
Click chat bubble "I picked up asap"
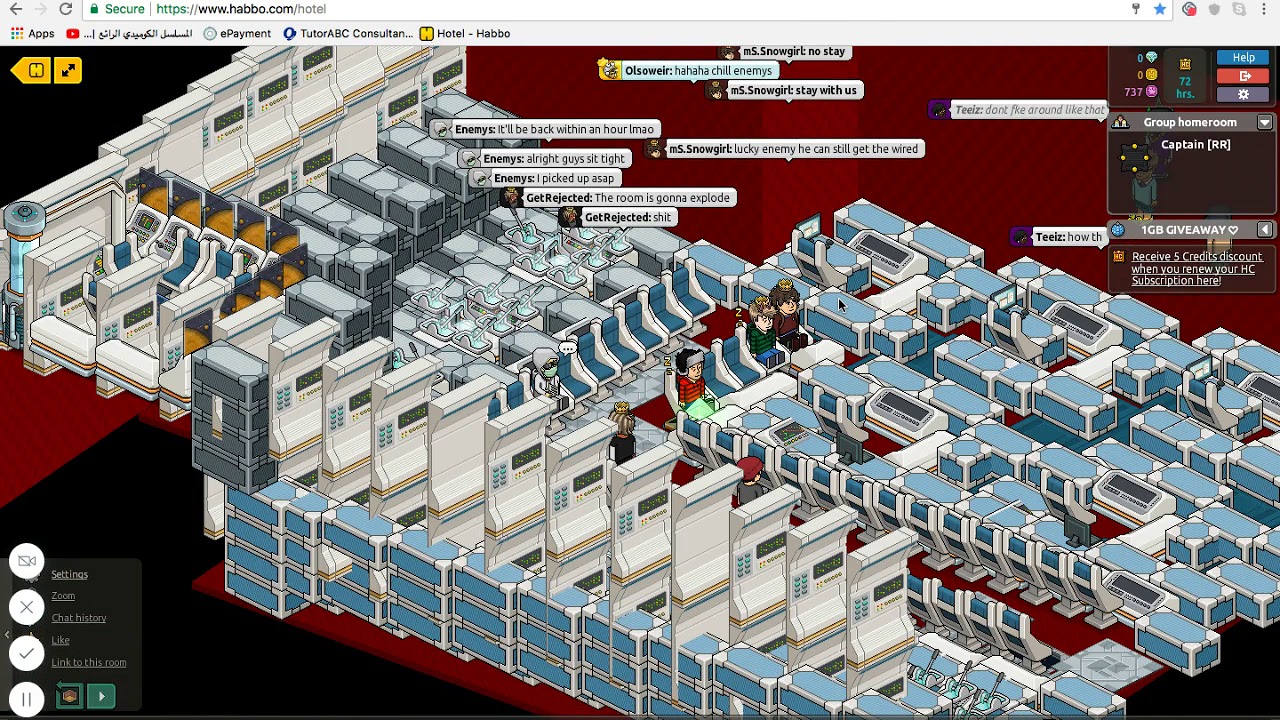coord(543,178)
